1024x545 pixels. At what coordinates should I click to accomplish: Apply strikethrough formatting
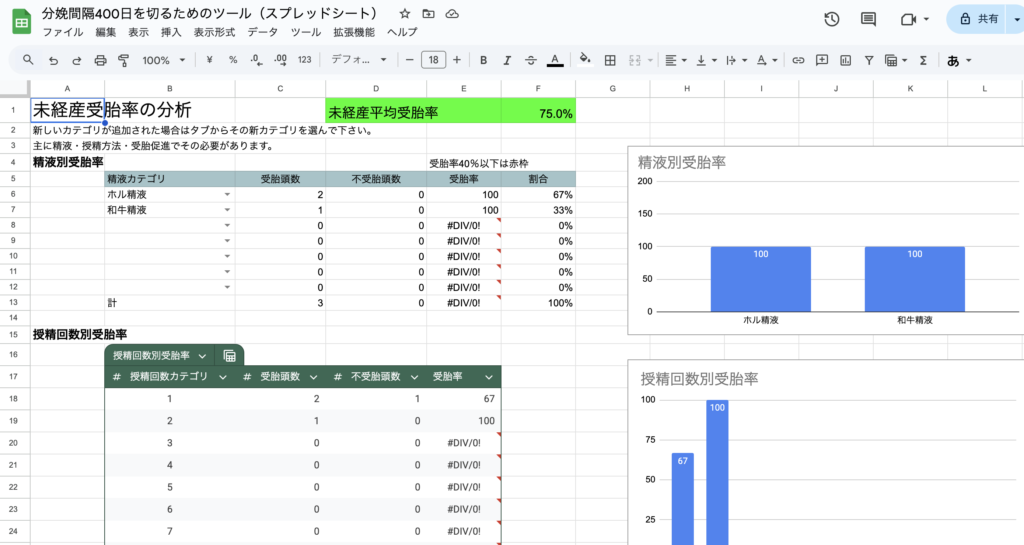[530, 60]
